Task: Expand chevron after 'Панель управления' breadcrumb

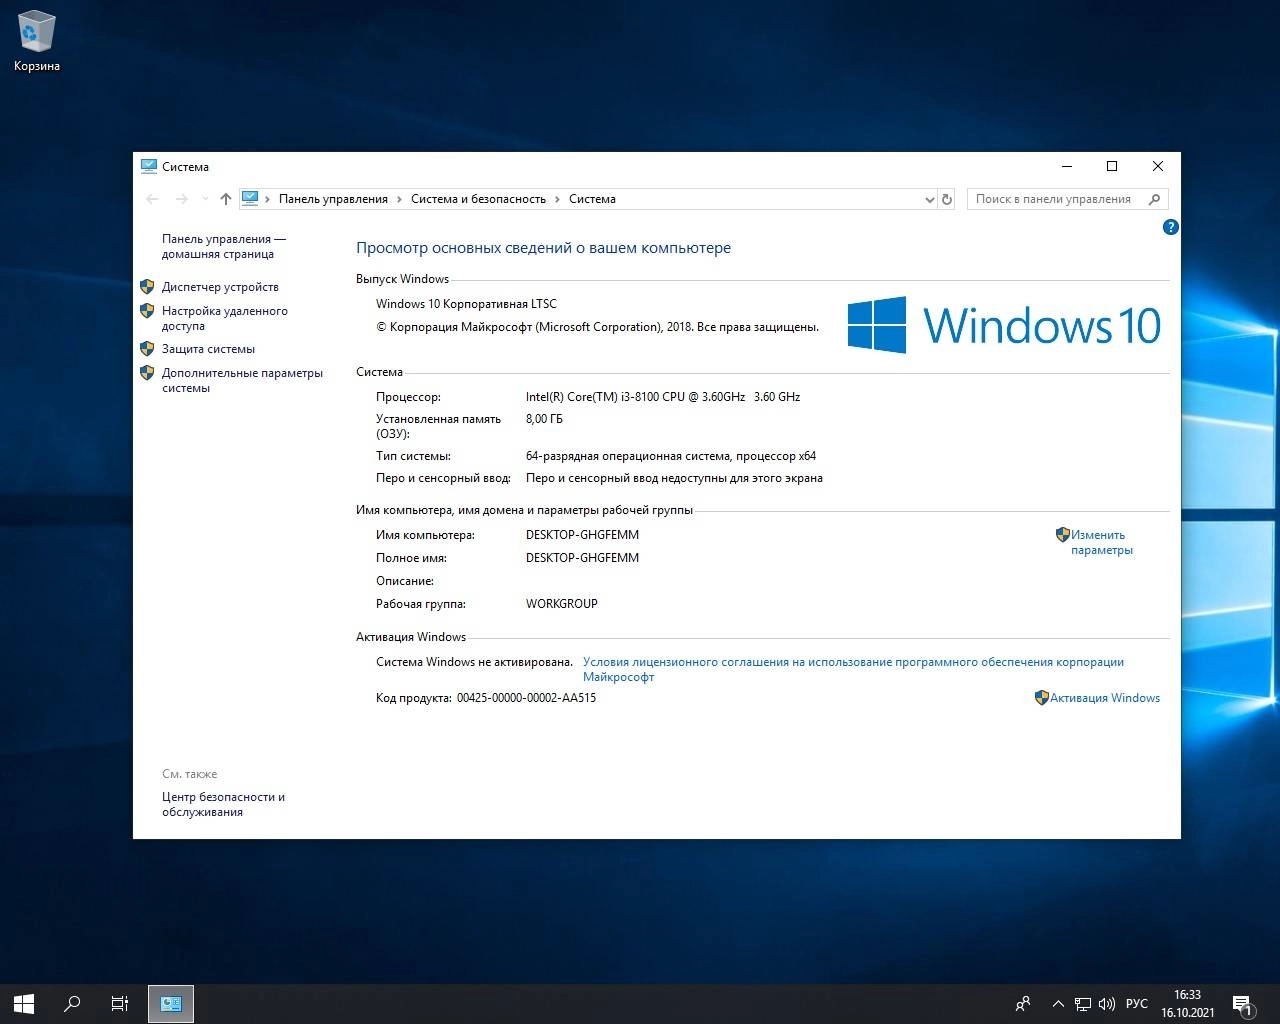Action: point(400,199)
